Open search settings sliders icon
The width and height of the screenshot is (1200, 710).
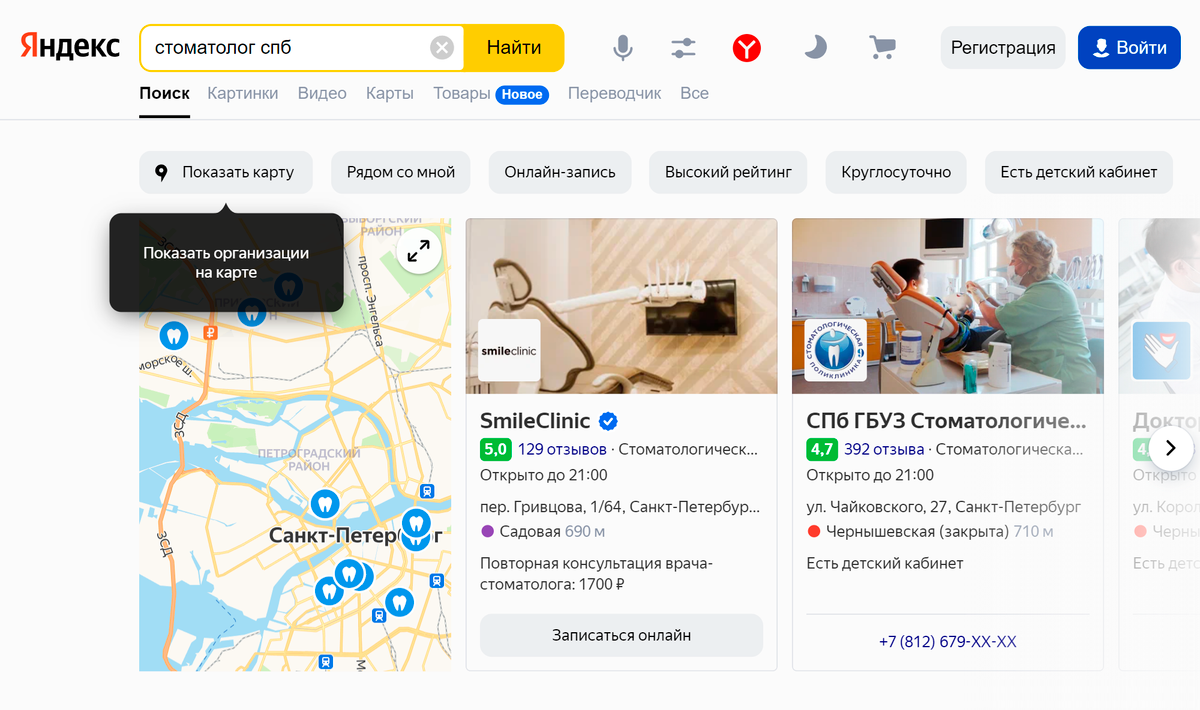pyautogui.click(x=684, y=47)
